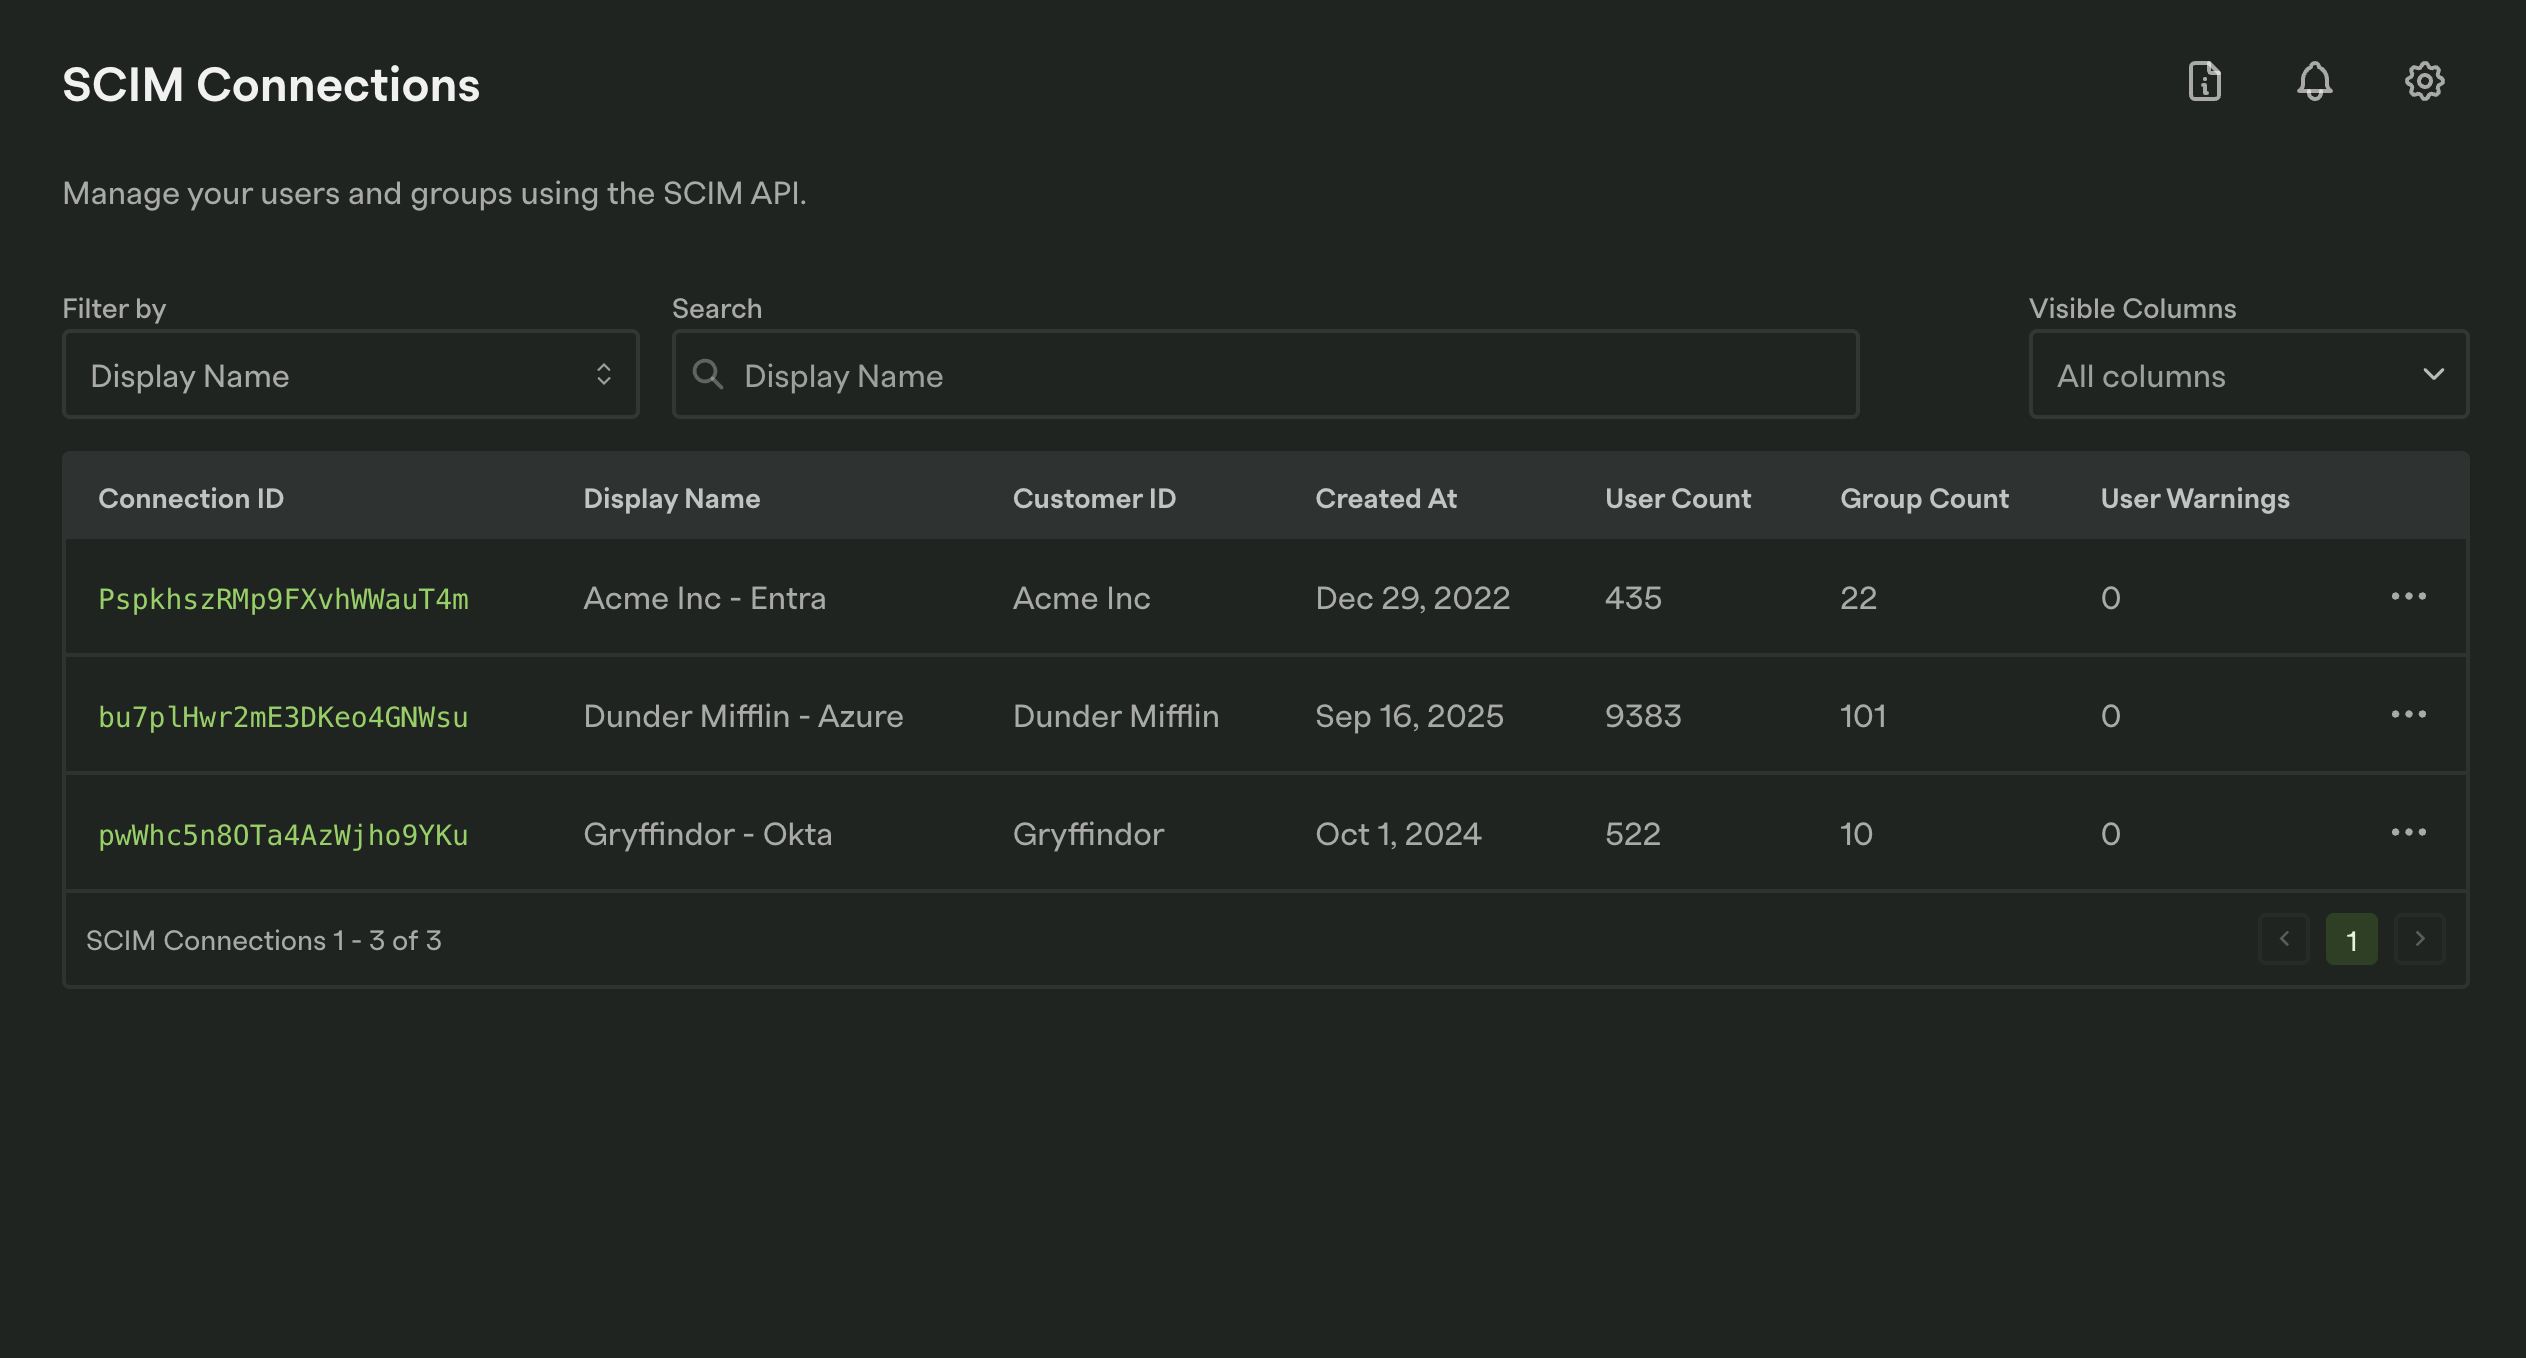Open the notifications bell
2526x1358 pixels.
click(x=2314, y=82)
